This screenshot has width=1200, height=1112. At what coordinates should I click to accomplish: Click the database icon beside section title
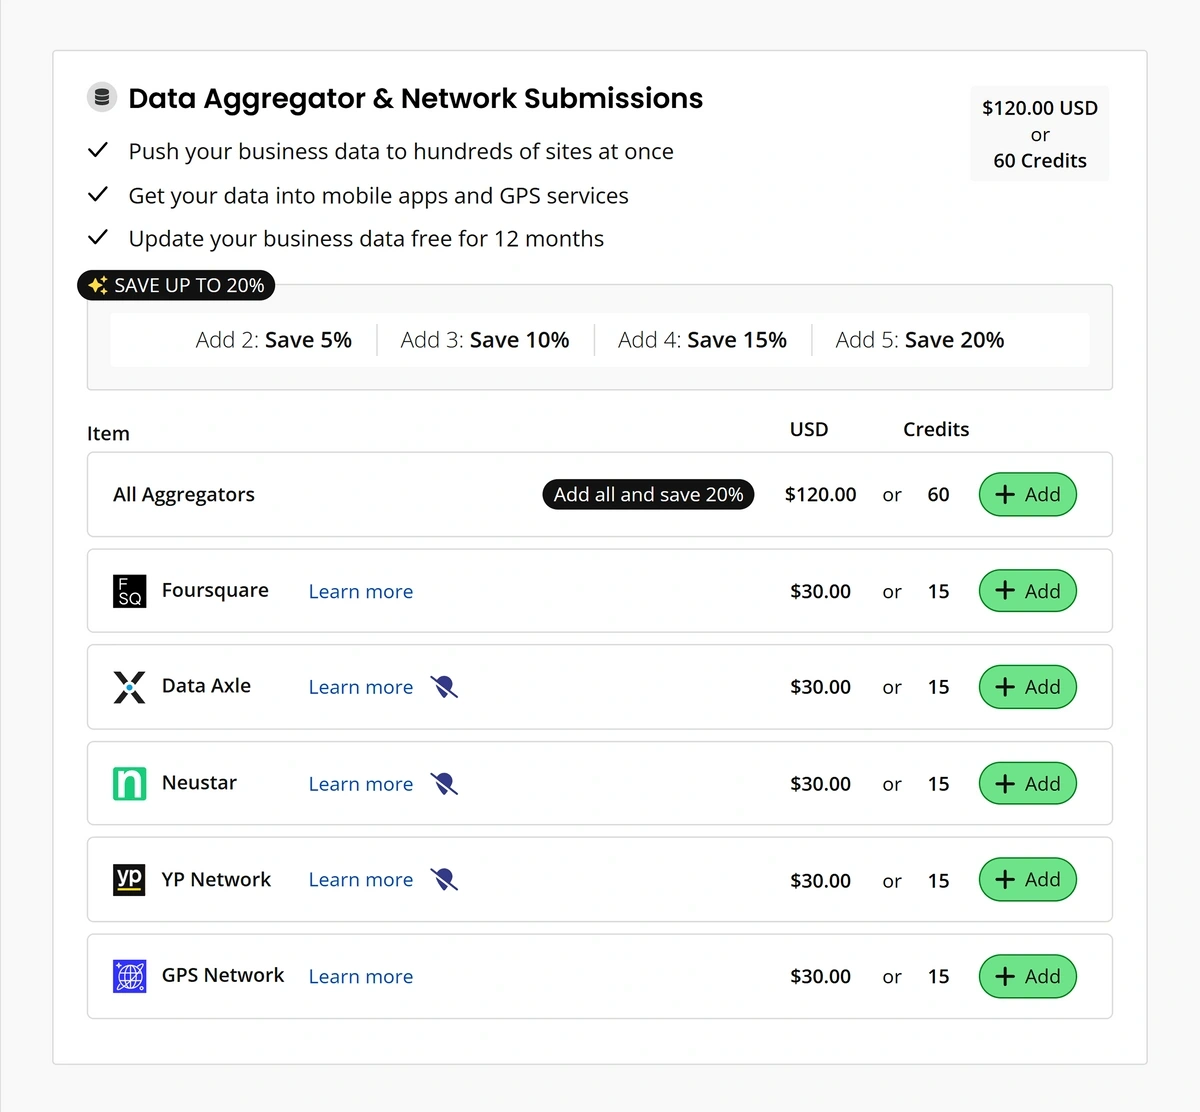[x=101, y=98]
